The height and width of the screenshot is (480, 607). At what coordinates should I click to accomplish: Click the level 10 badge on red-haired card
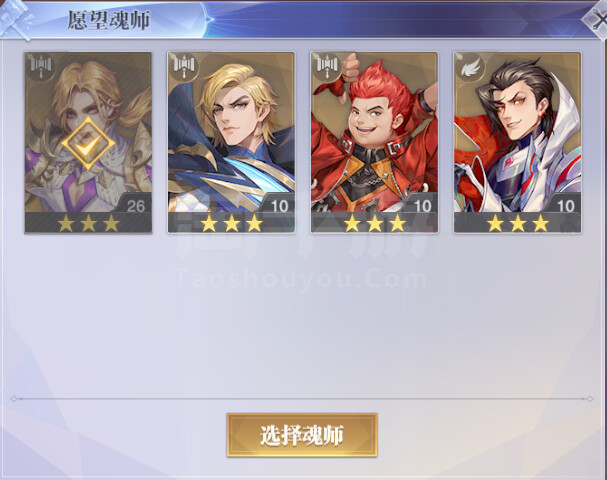click(422, 206)
